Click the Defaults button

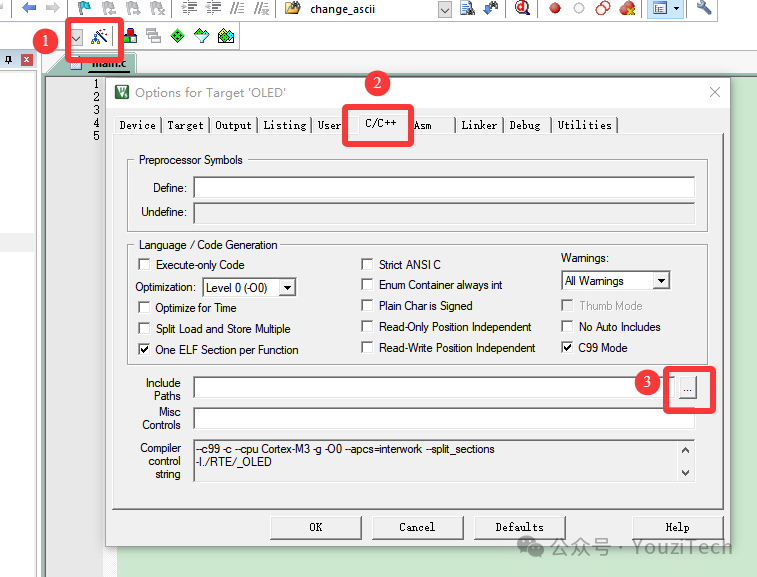519,527
